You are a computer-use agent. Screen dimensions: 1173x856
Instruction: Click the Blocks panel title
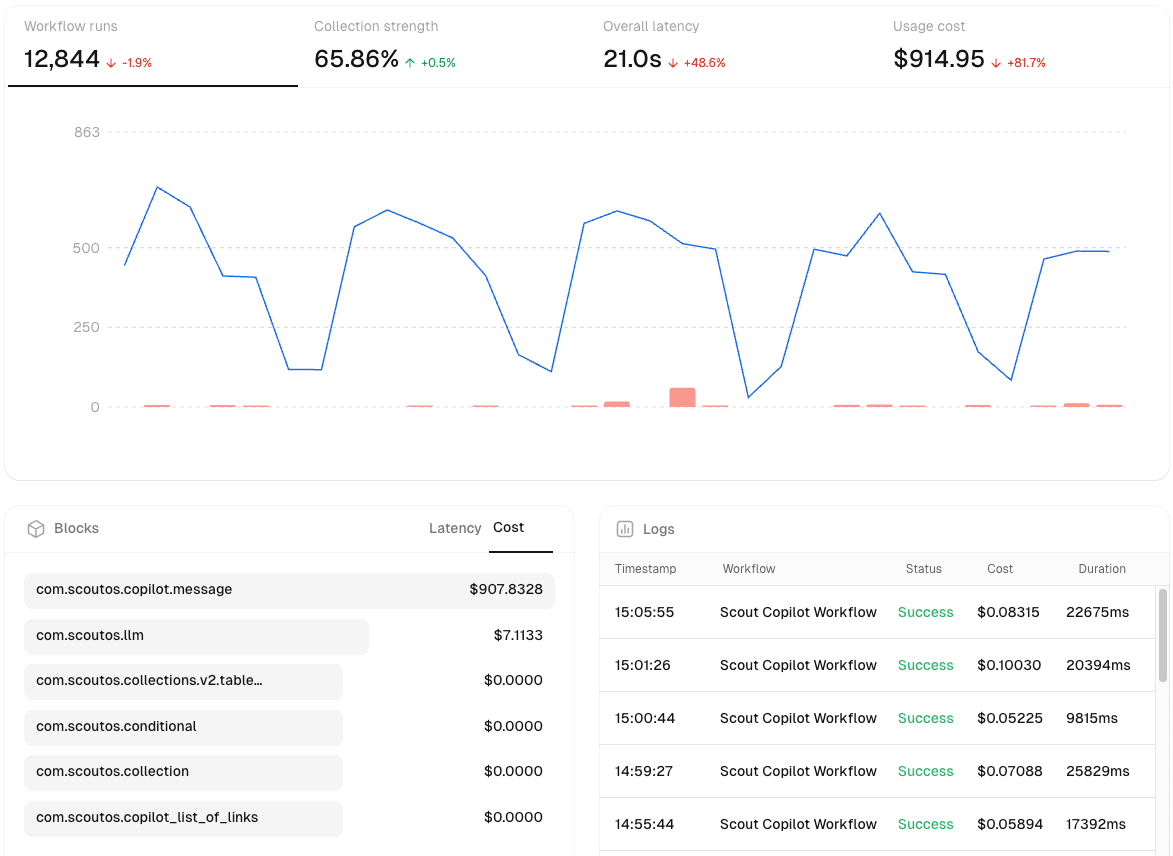(76, 528)
